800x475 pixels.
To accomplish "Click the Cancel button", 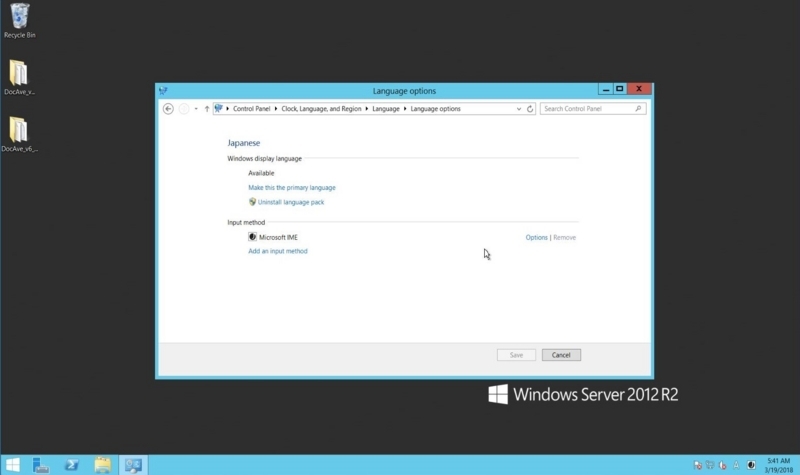I will click(x=561, y=355).
